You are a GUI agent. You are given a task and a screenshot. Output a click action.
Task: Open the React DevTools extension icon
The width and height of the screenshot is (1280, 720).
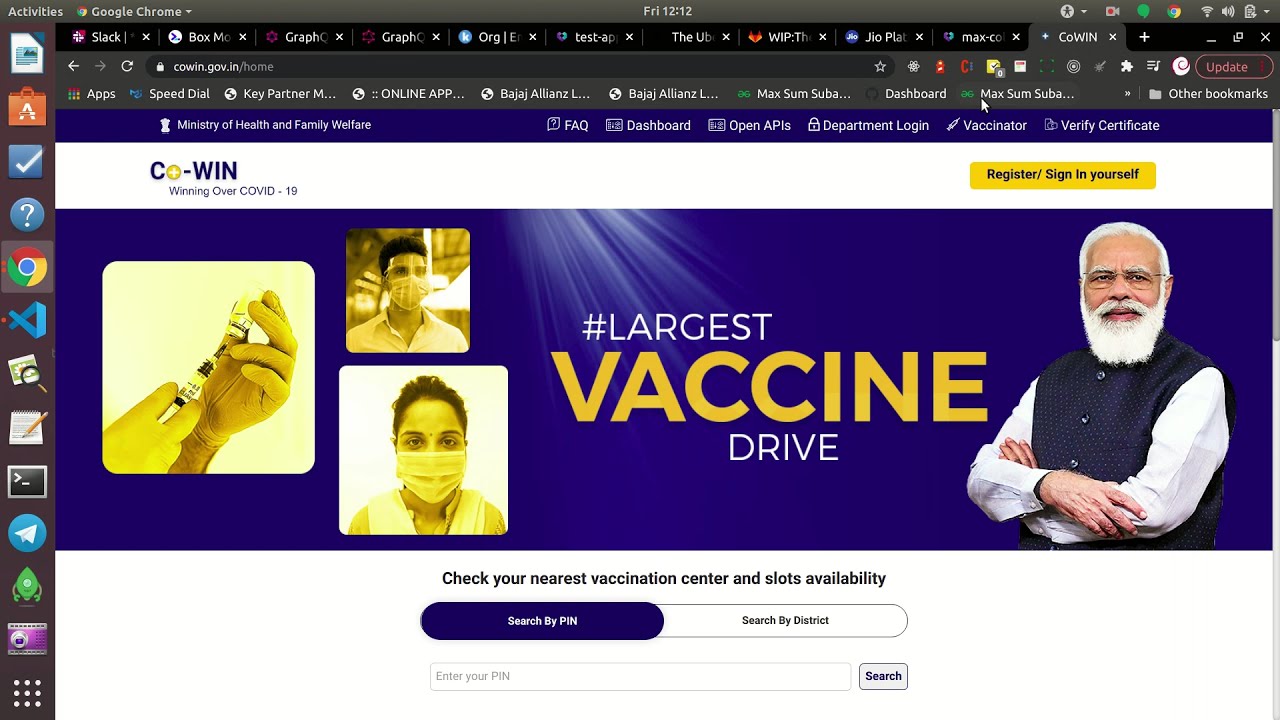click(913, 66)
